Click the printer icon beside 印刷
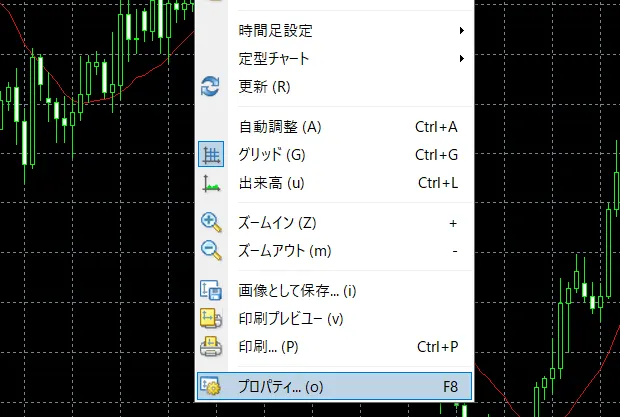Viewport: 620px width, 417px height. (211, 346)
